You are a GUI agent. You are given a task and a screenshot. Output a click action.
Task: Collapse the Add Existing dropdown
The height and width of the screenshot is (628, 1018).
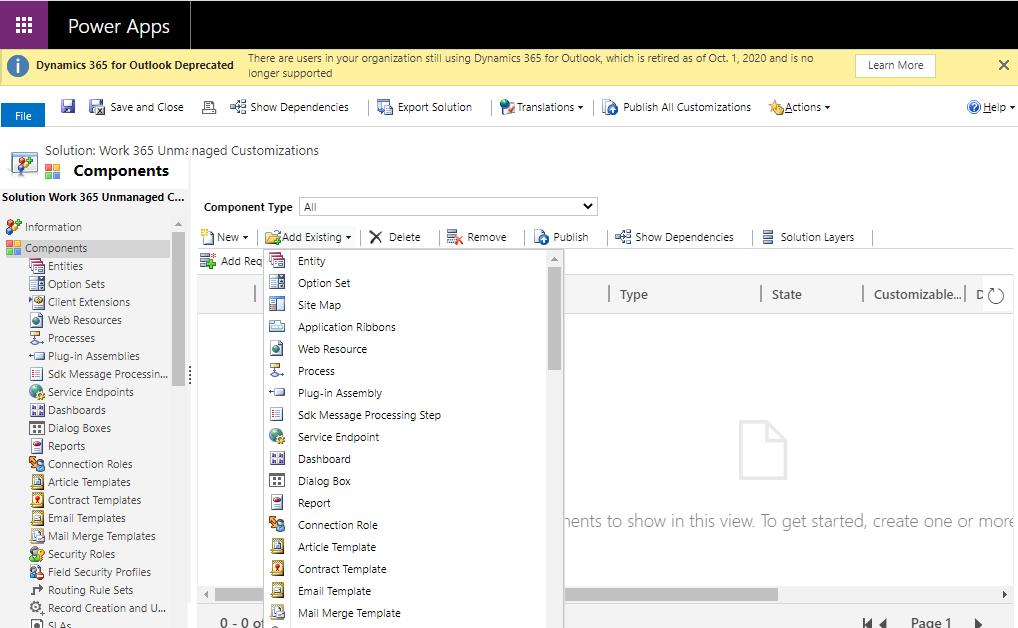tap(308, 237)
